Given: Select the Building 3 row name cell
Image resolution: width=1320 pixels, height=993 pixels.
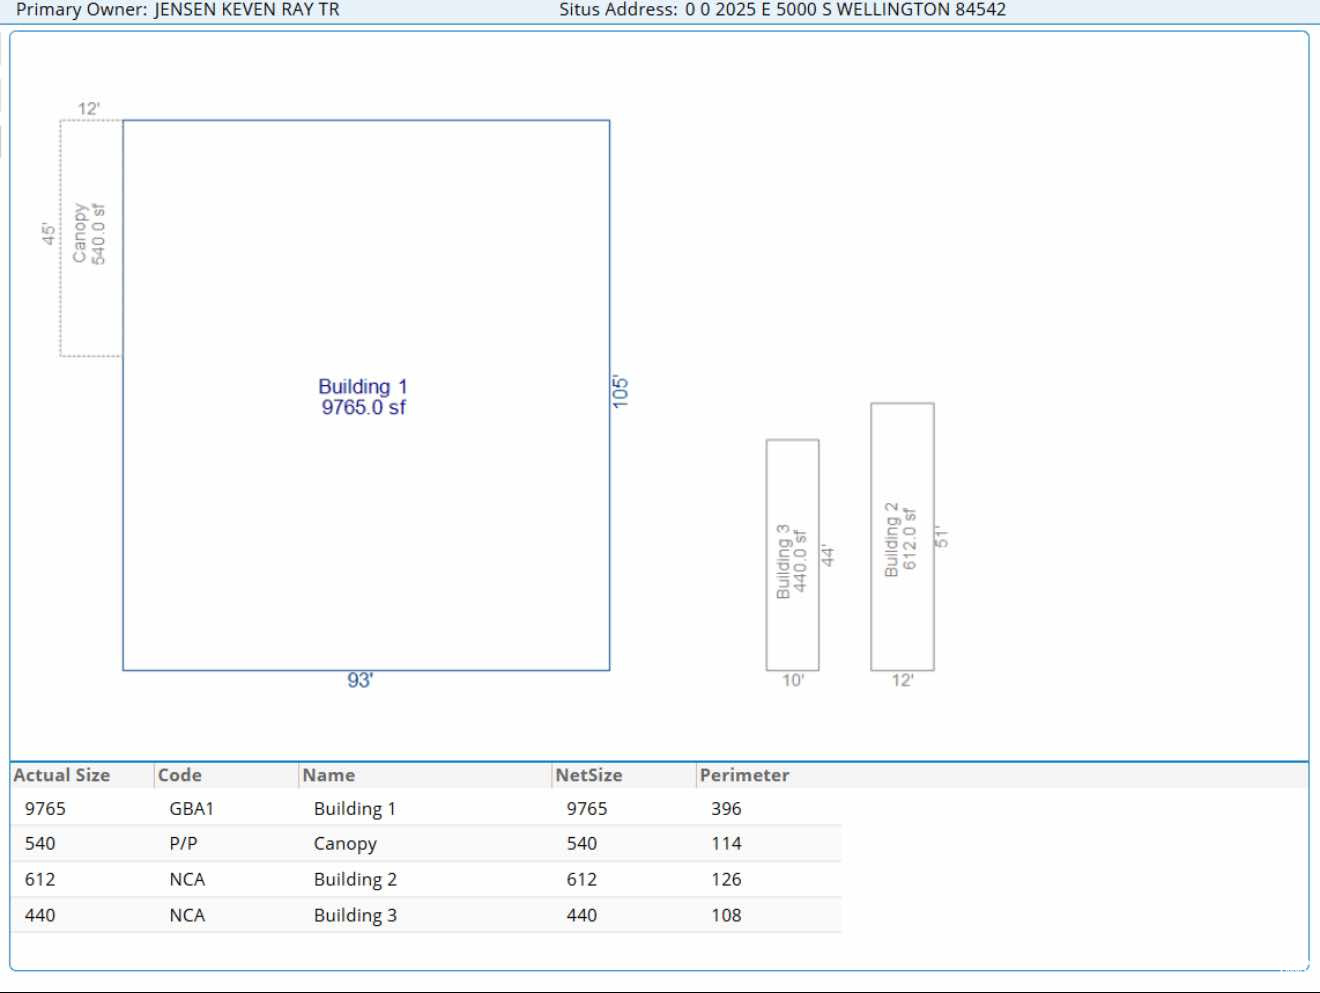Looking at the screenshot, I should coord(355,916).
